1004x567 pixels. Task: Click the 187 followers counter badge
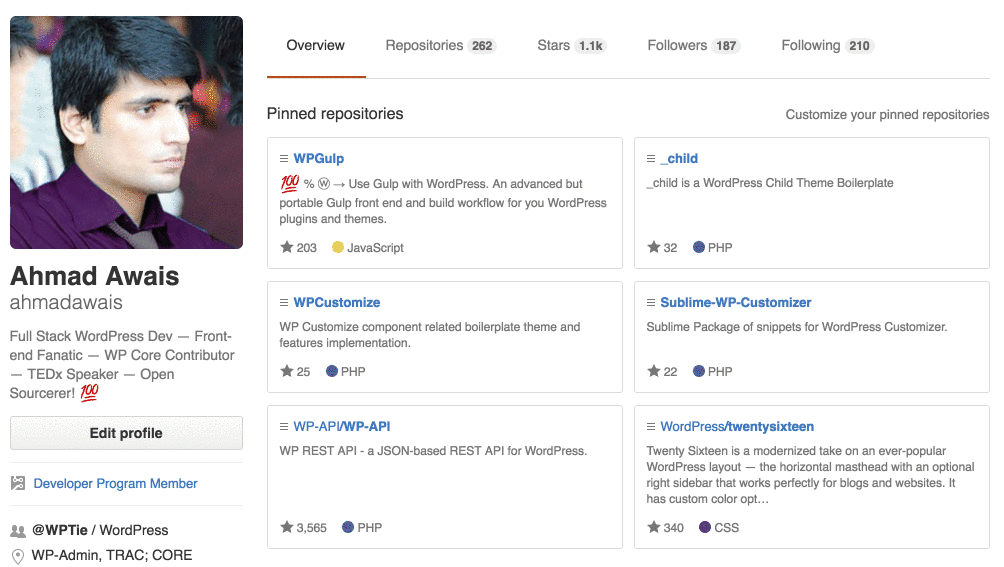(x=726, y=46)
